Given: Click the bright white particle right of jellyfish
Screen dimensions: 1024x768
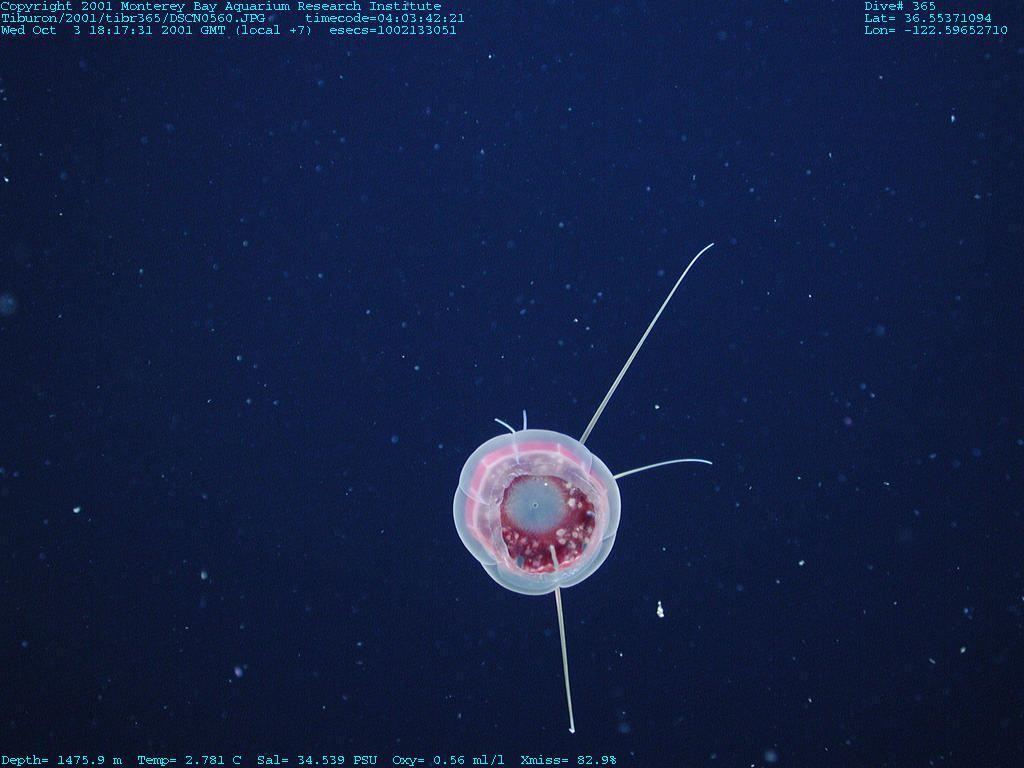Looking at the screenshot, I should coord(660,608).
